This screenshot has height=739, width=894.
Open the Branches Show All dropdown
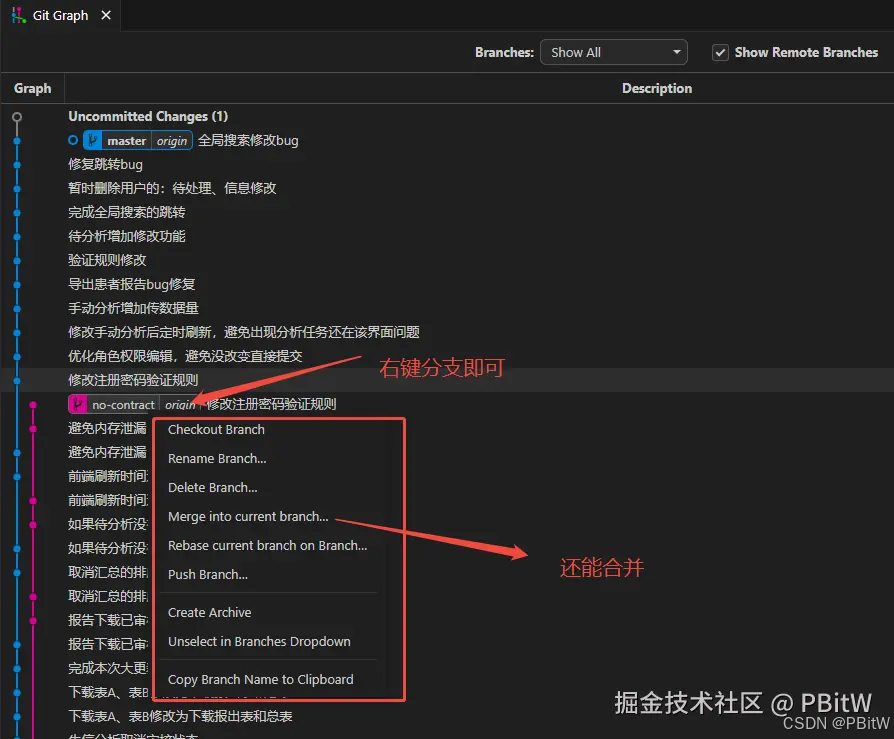[x=613, y=52]
